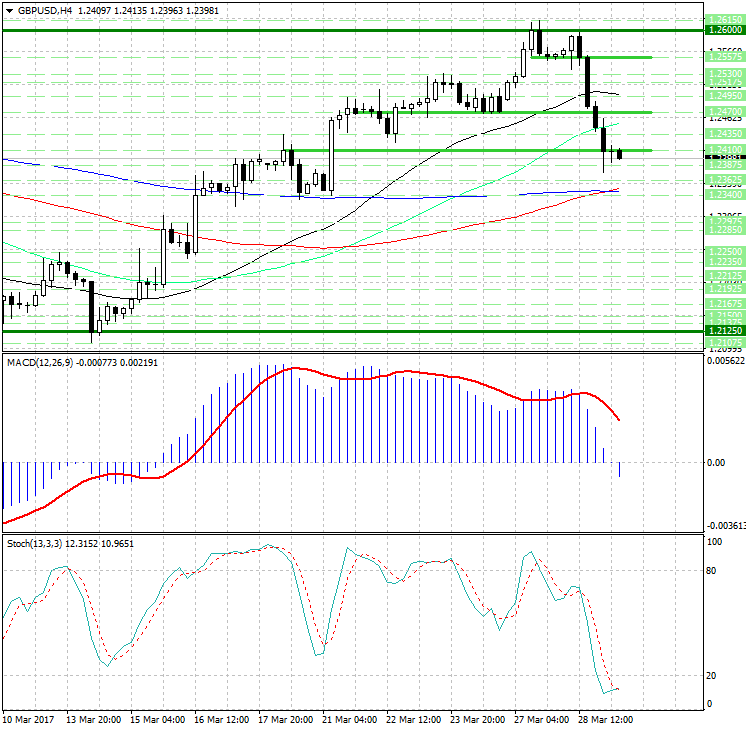Click the 28 Mar 12:00 time label
This screenshot has width=746, height=731.
[606, 720]
